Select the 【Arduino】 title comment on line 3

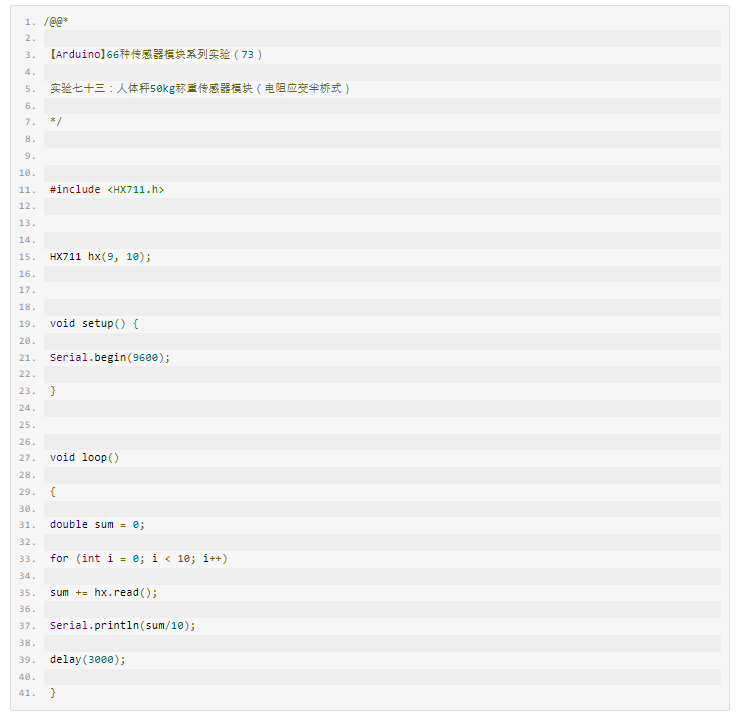tap(156, 55)
